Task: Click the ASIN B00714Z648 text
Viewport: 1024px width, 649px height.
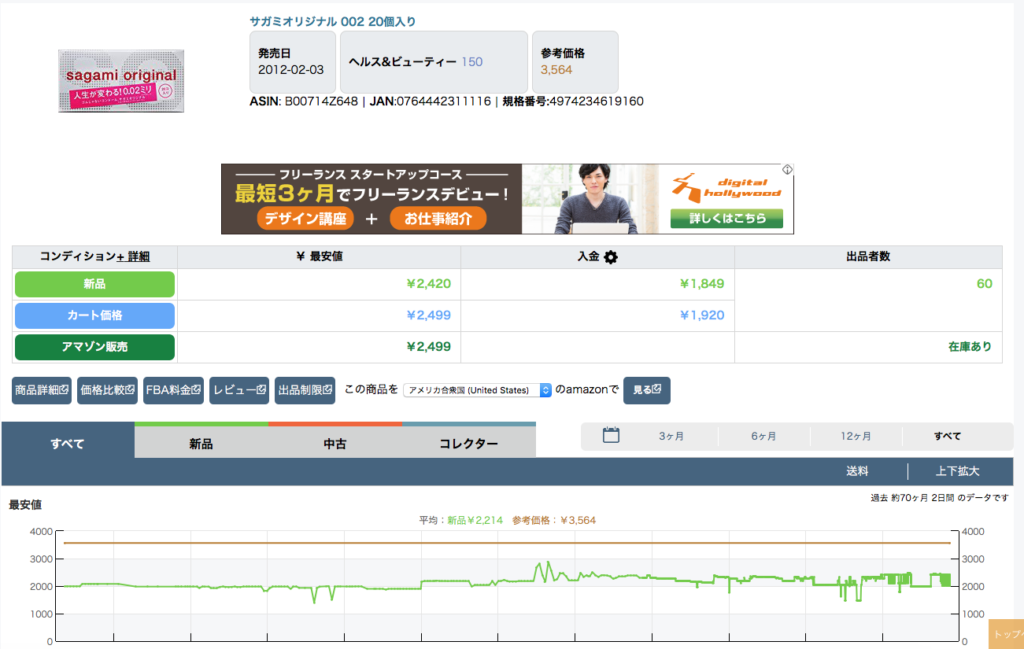Action: (304, 101)
